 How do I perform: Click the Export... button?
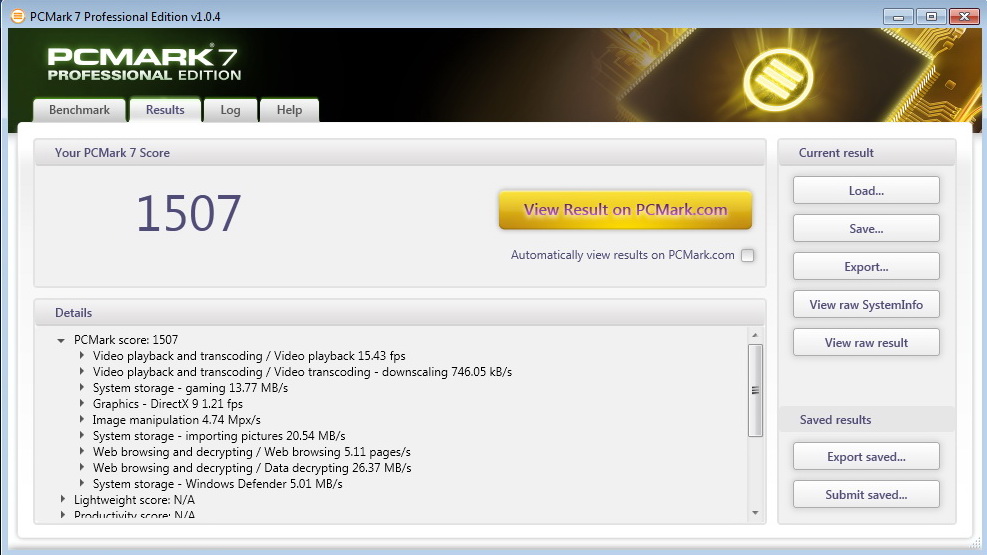click(866, 267)
